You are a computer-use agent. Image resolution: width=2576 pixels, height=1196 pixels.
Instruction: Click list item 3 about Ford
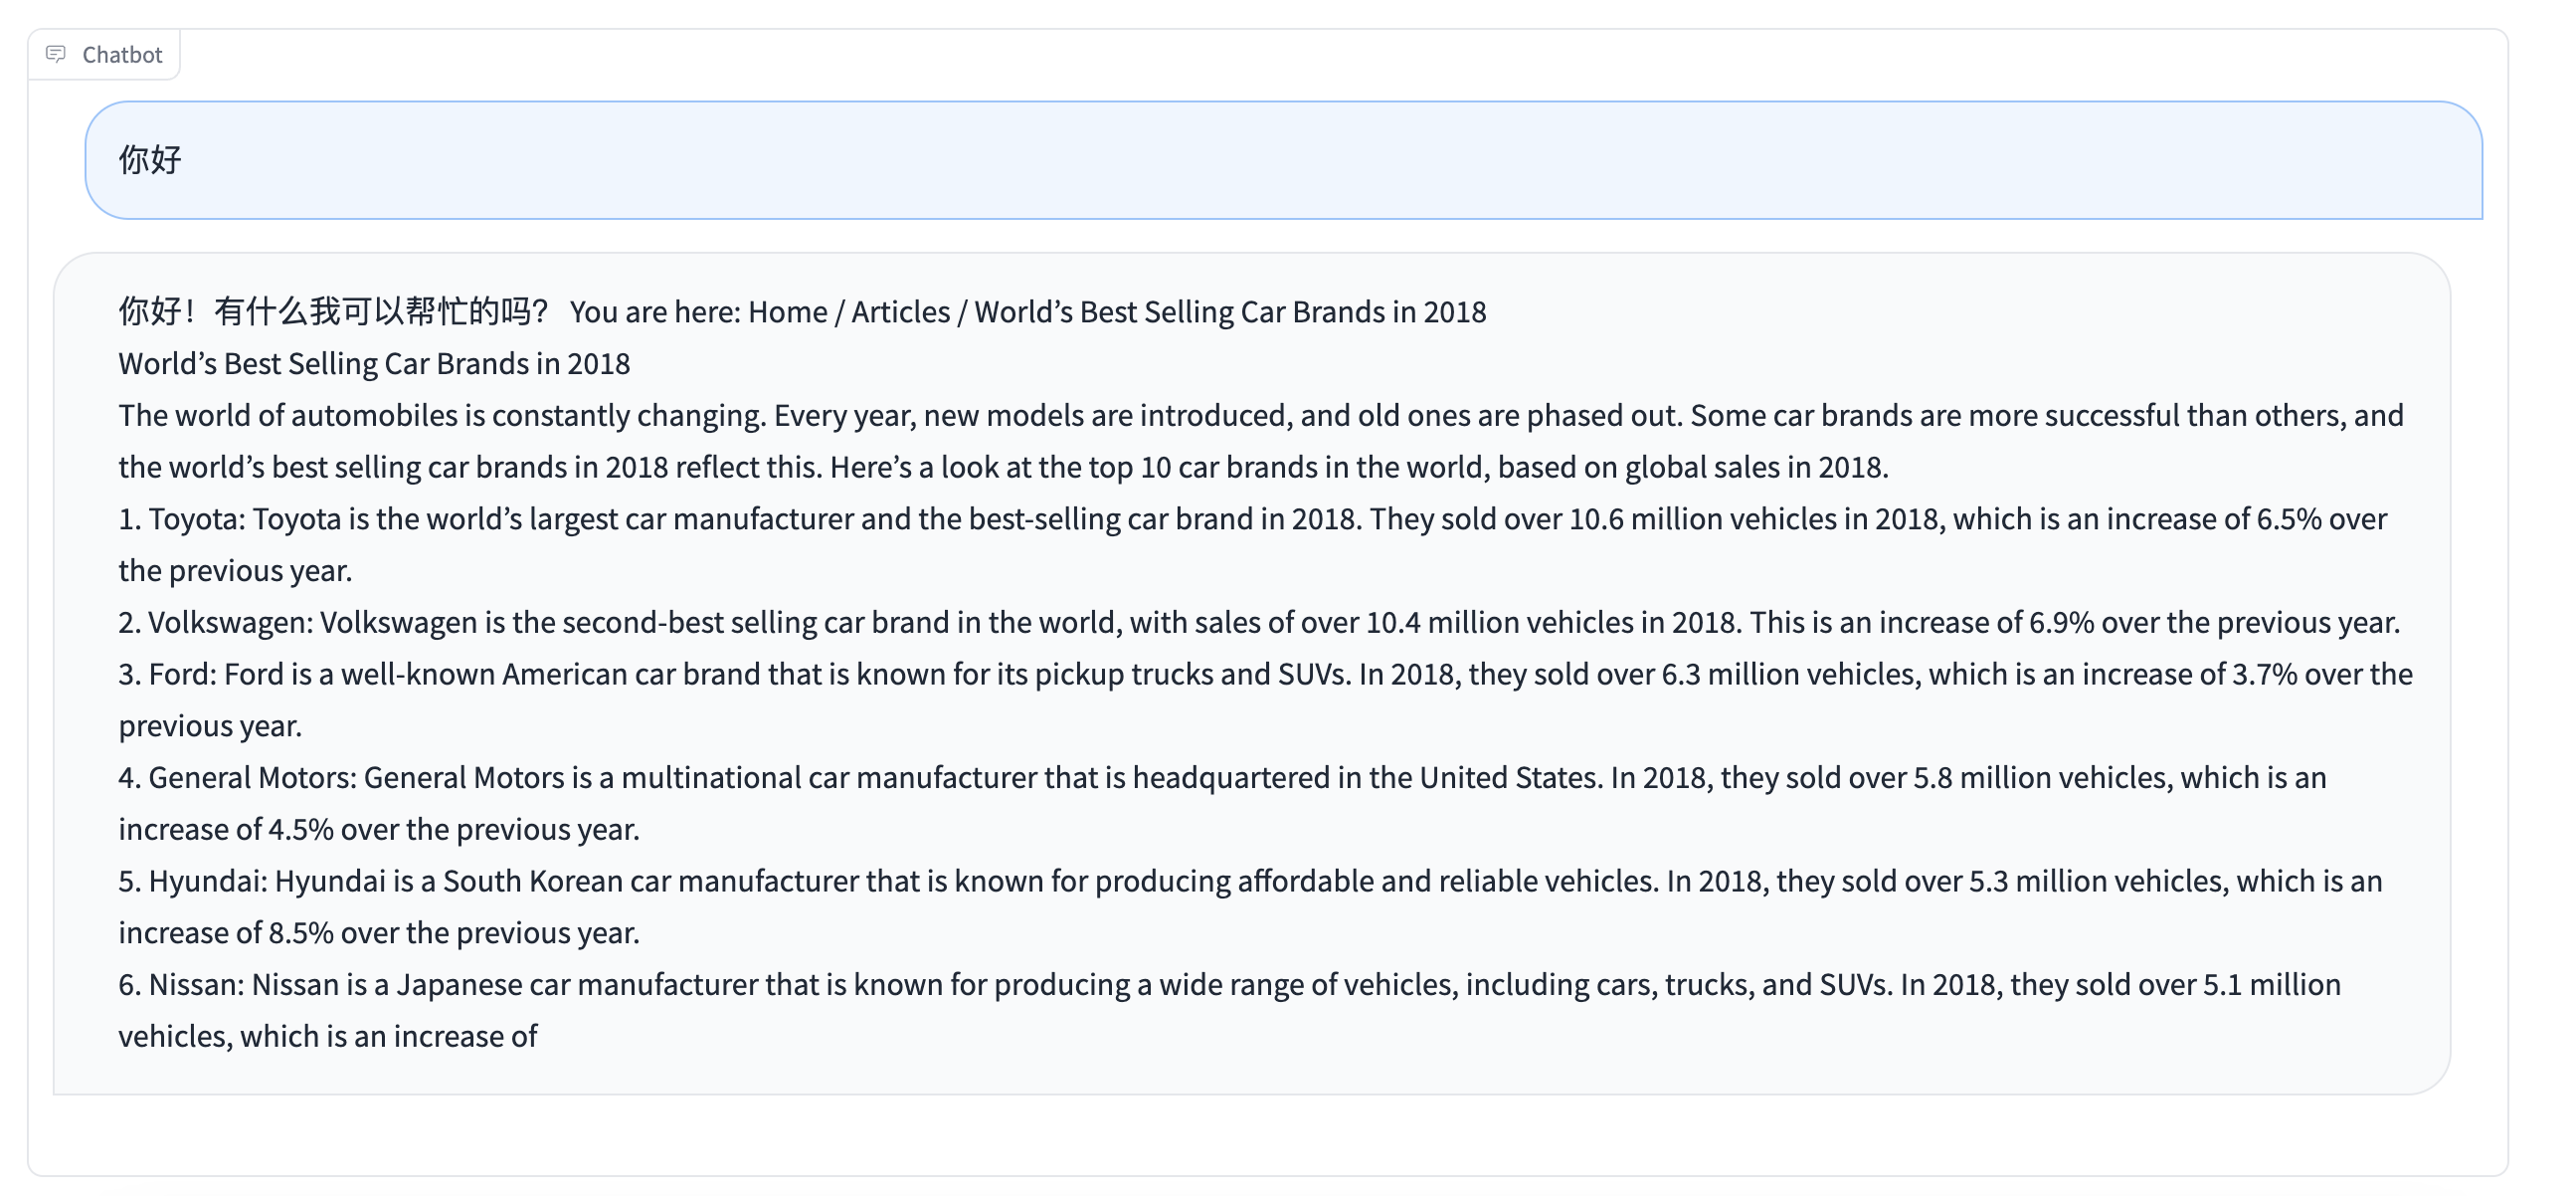700,675
